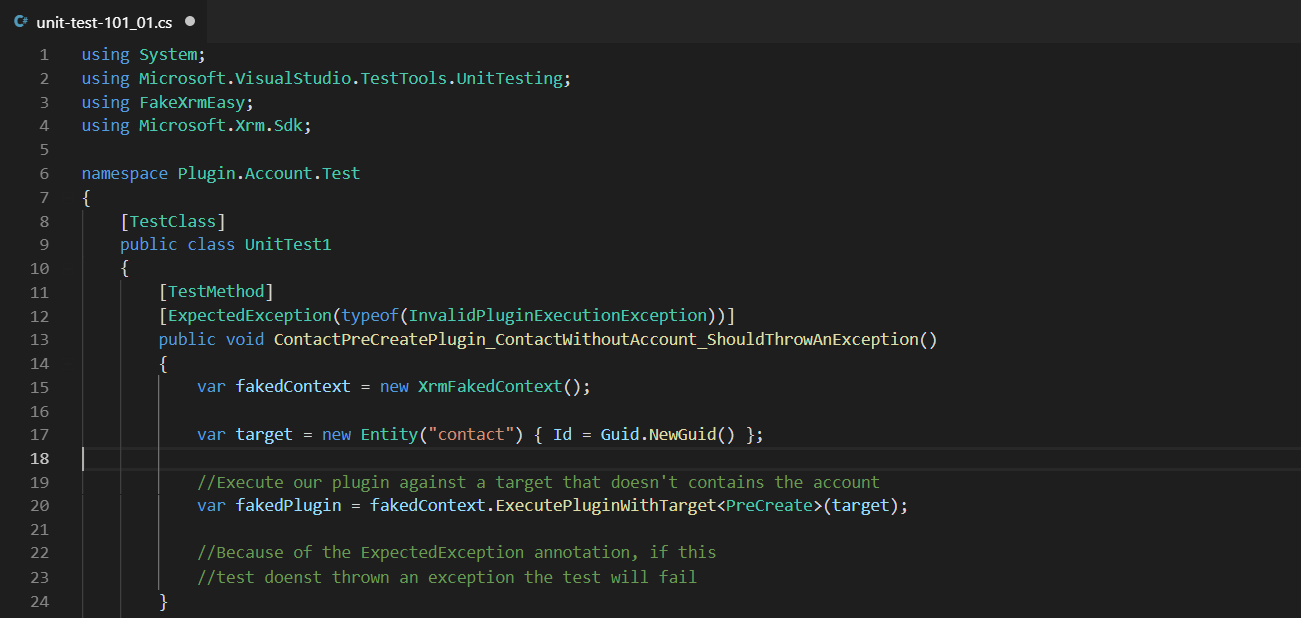1301x618 pixels.
Task: Place cursor on empty line 18
Action: click(690, 459)
